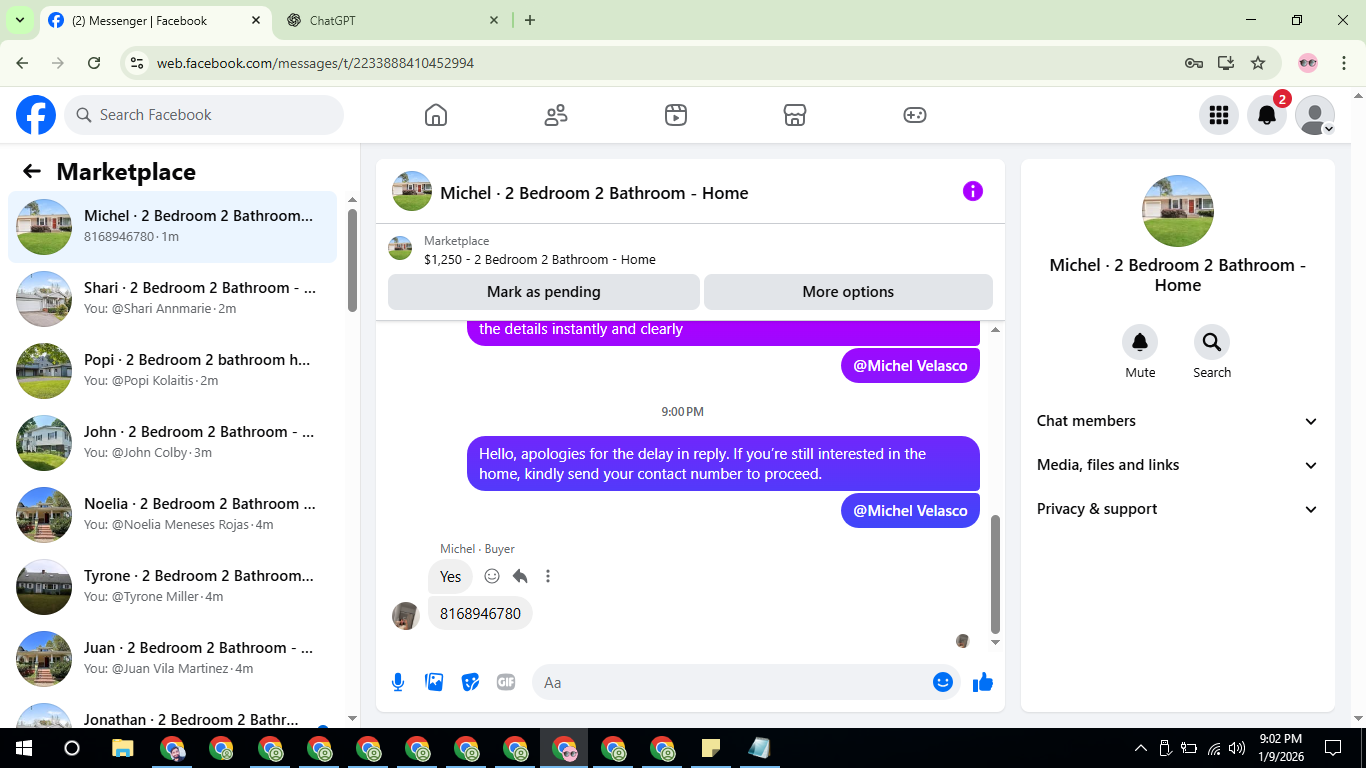Viewport: 1366px width, 768px height.
Task: Open the tab search dropdown arrow
Action: [x=19, y=20]
